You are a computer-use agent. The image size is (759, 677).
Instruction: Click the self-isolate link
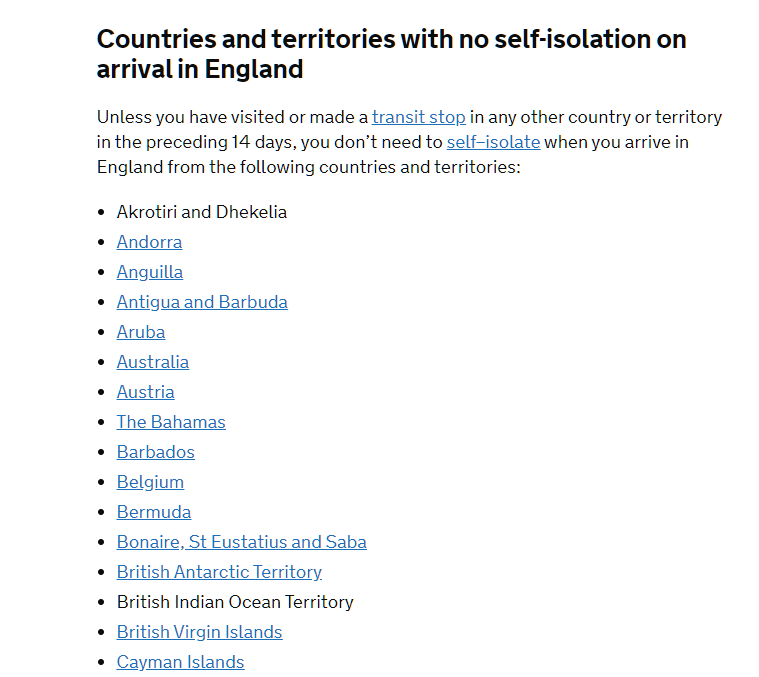point(493,142)
